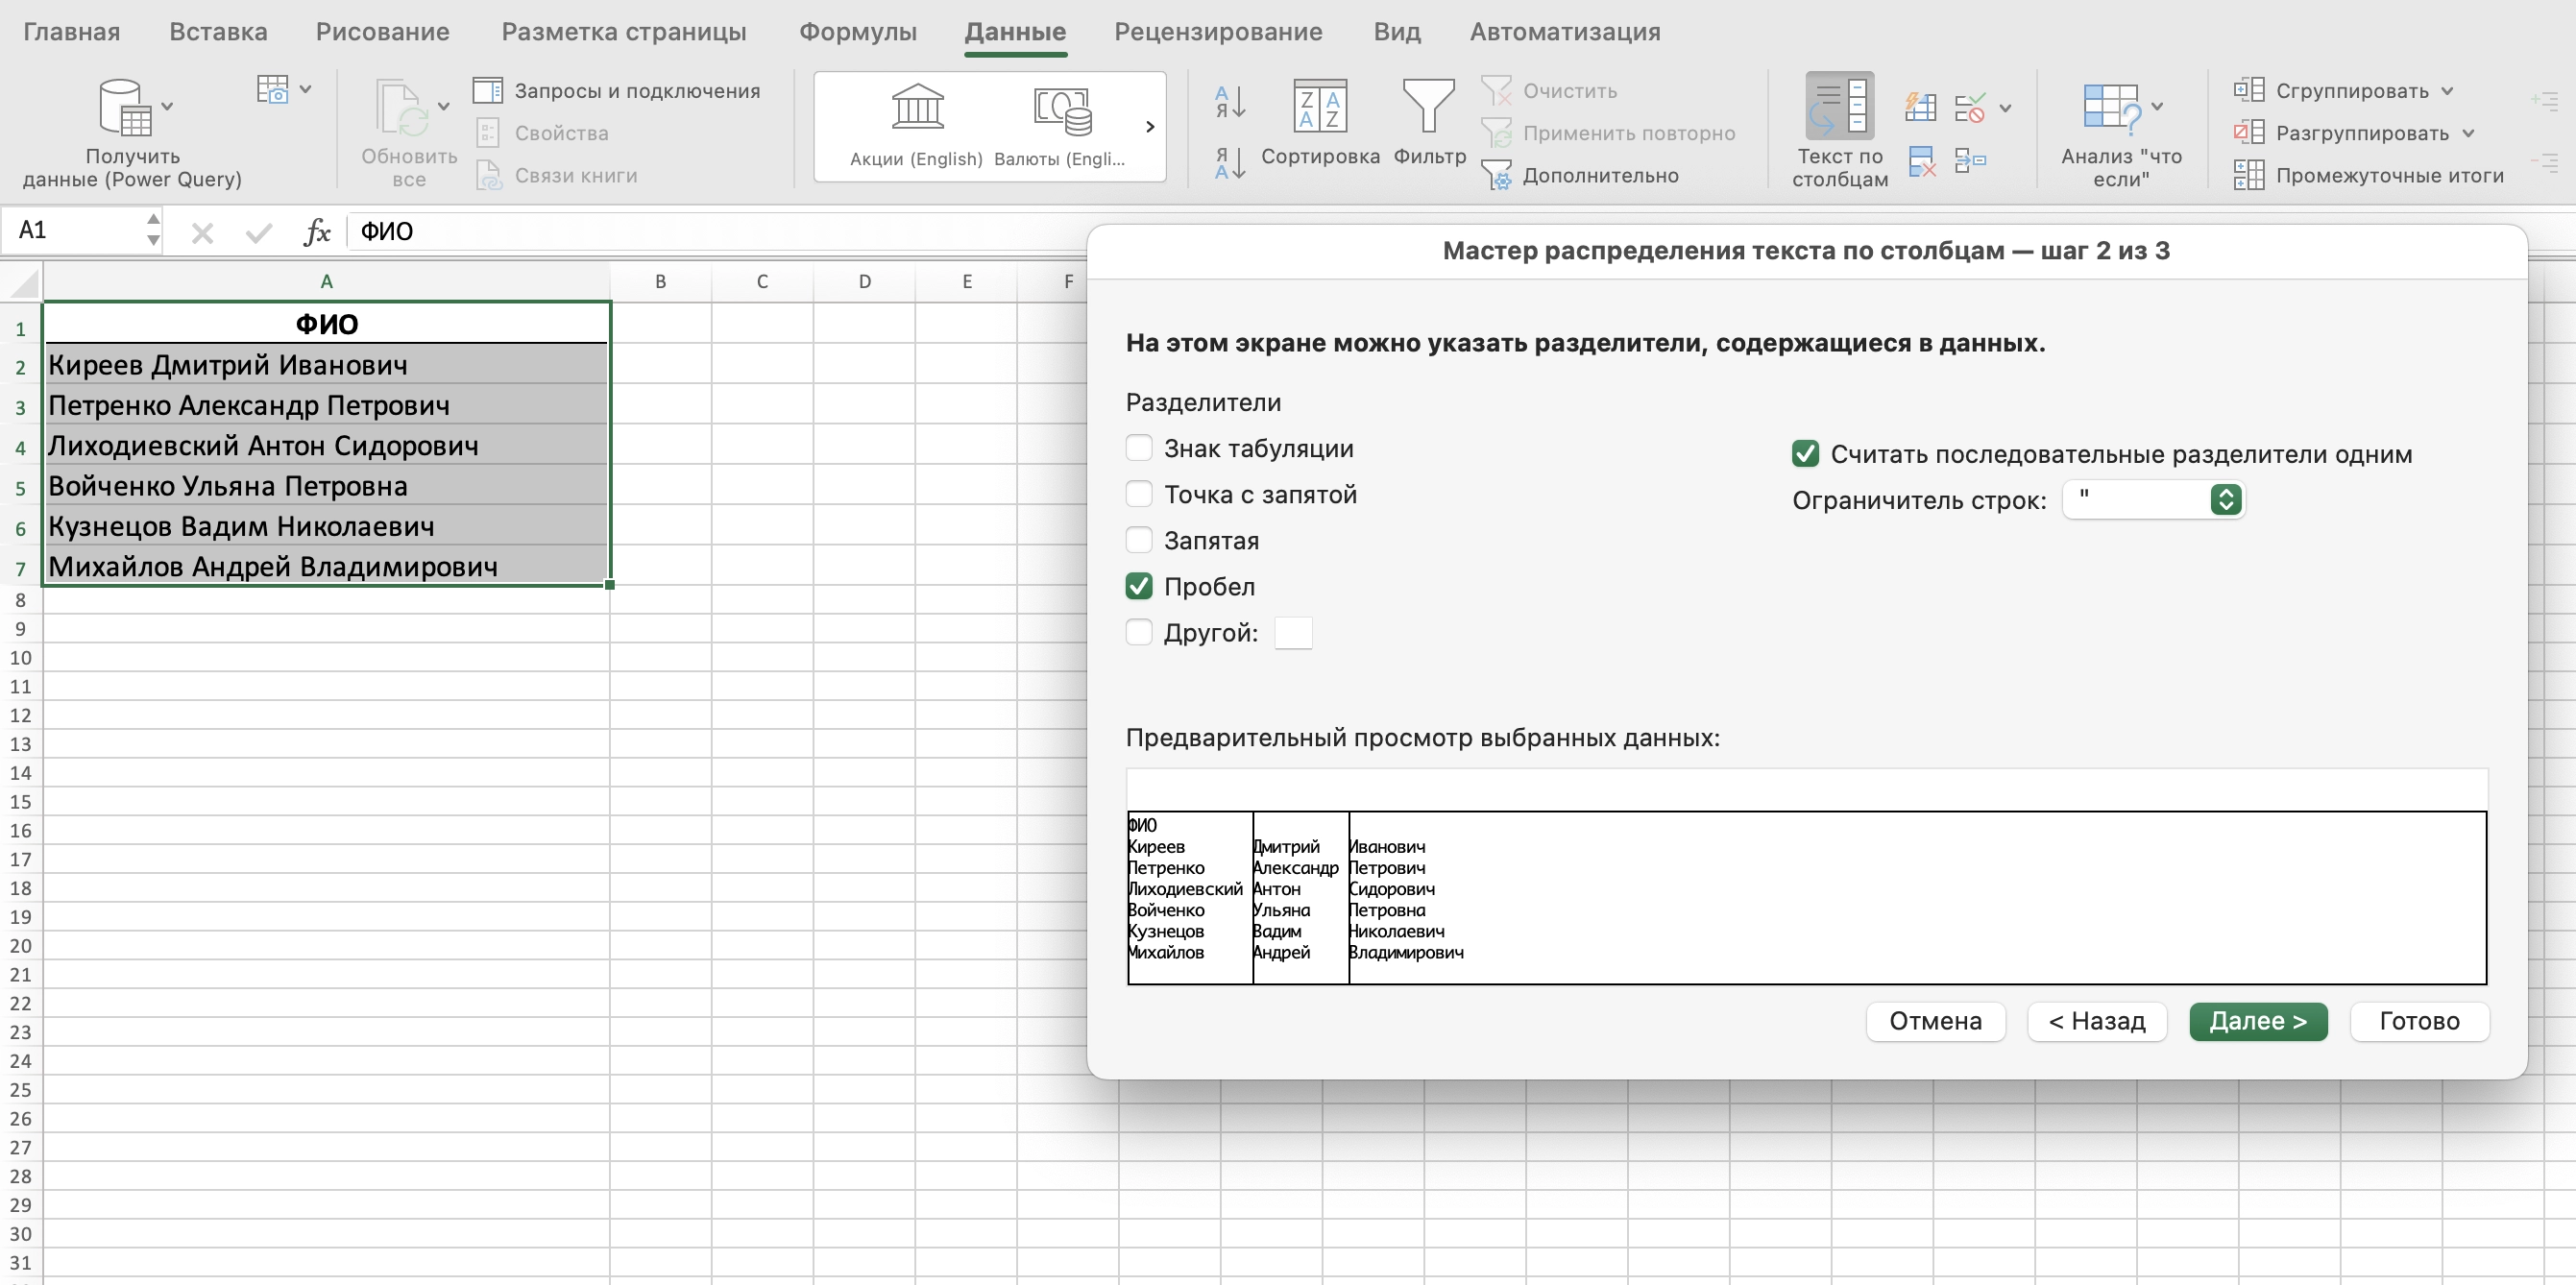The image size is (2576, 1285).
Task: Open the Рецензирование ribbon tab
Action: [x=1217, y=32]
